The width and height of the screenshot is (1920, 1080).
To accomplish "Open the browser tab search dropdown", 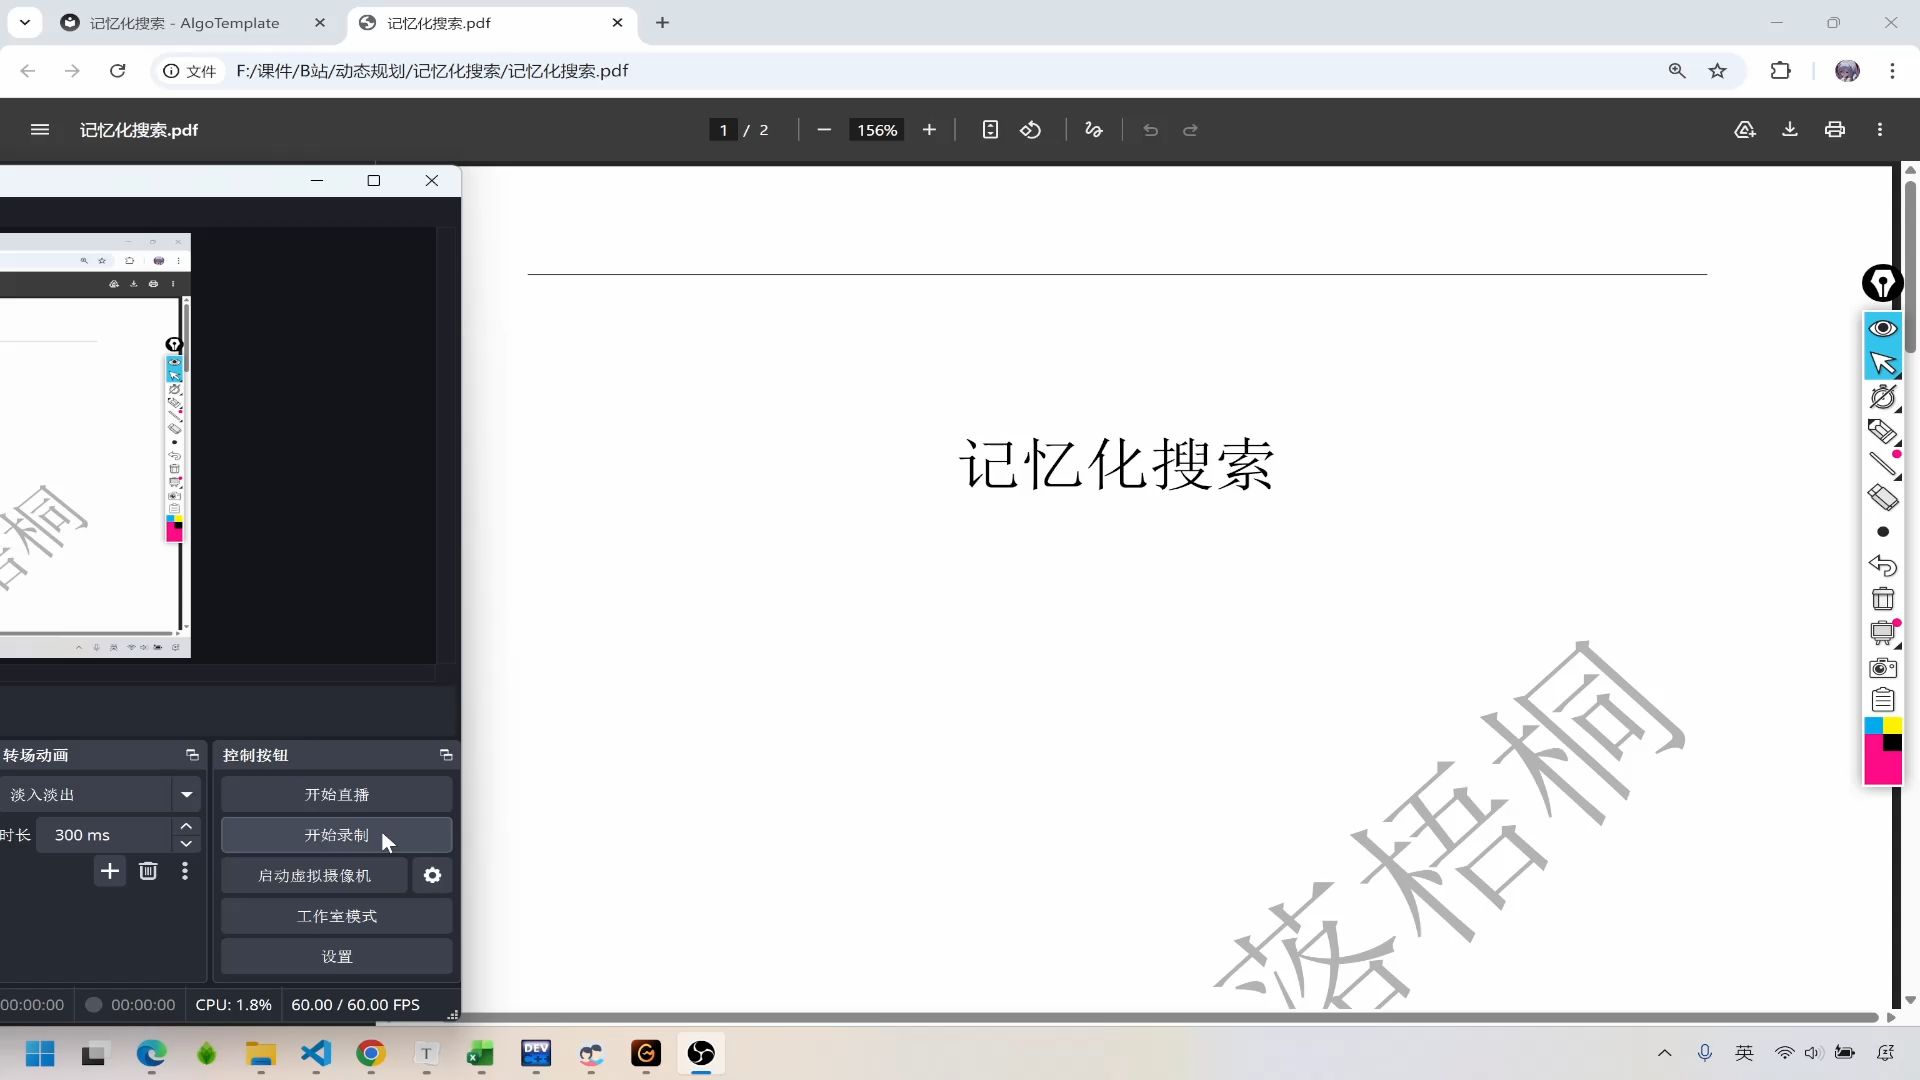I will click(24, 22).
